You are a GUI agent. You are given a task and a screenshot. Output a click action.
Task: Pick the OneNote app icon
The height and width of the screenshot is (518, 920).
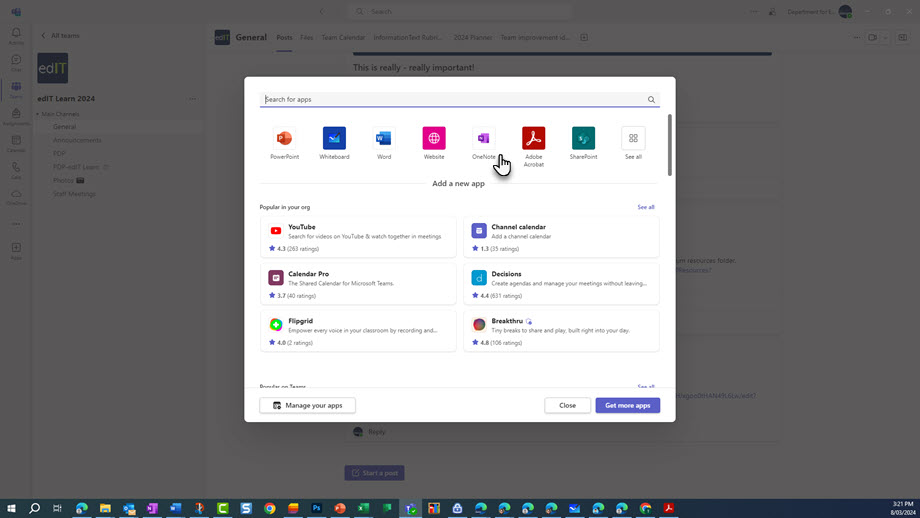tap(483, 138)
